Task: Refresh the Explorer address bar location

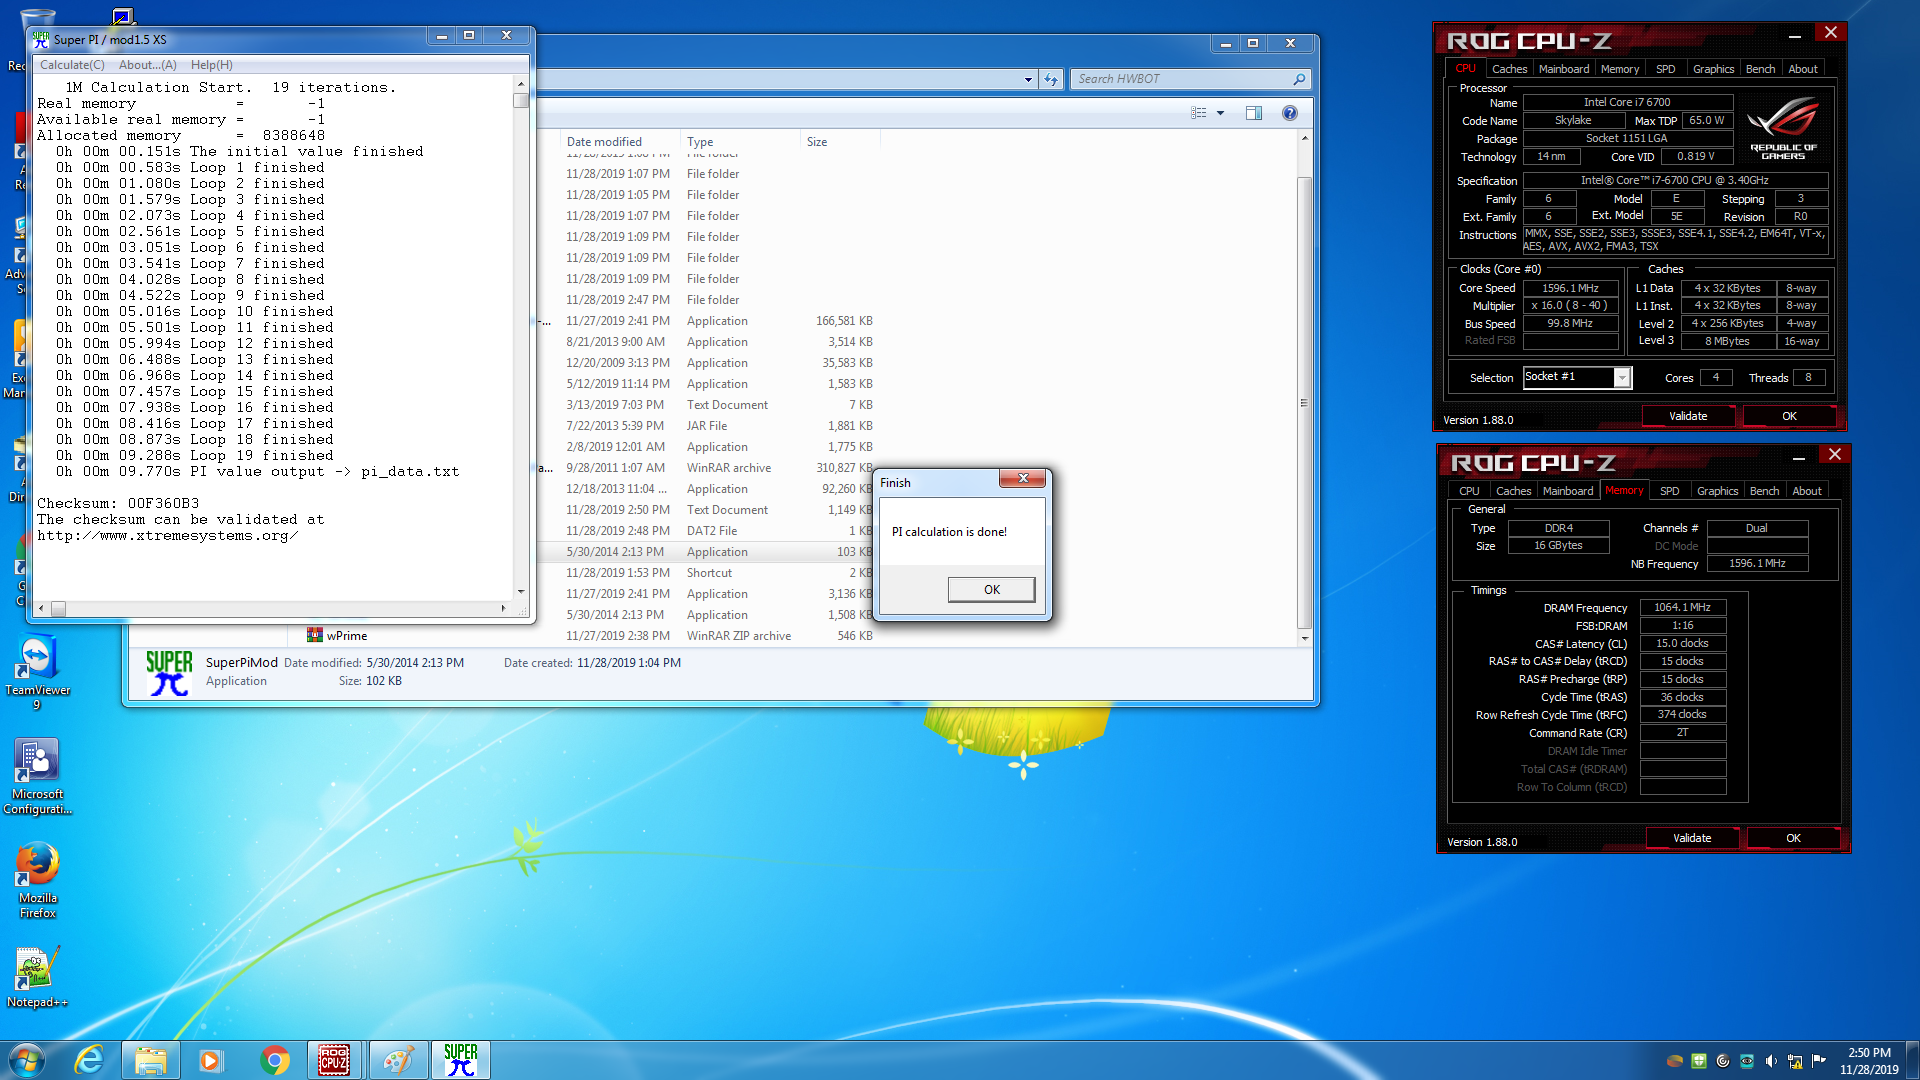Action: 1050,79
